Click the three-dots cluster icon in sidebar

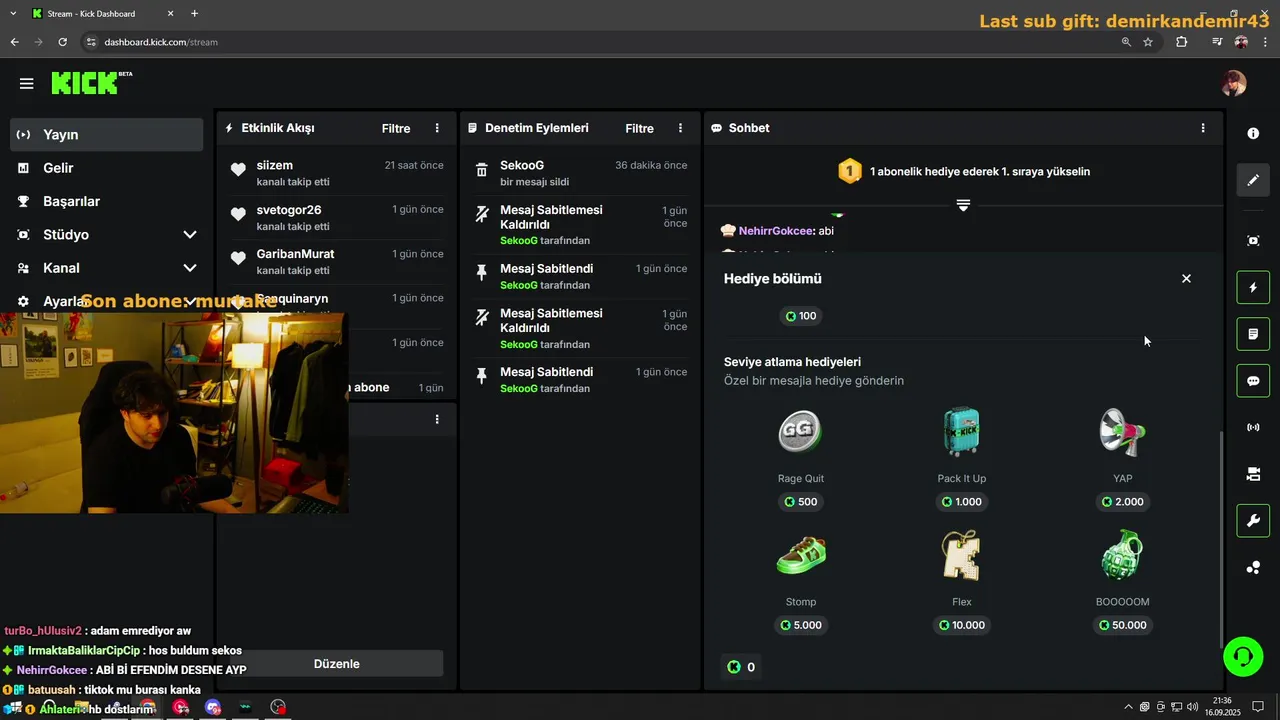pyautogui.click(x=1253, y=568)
